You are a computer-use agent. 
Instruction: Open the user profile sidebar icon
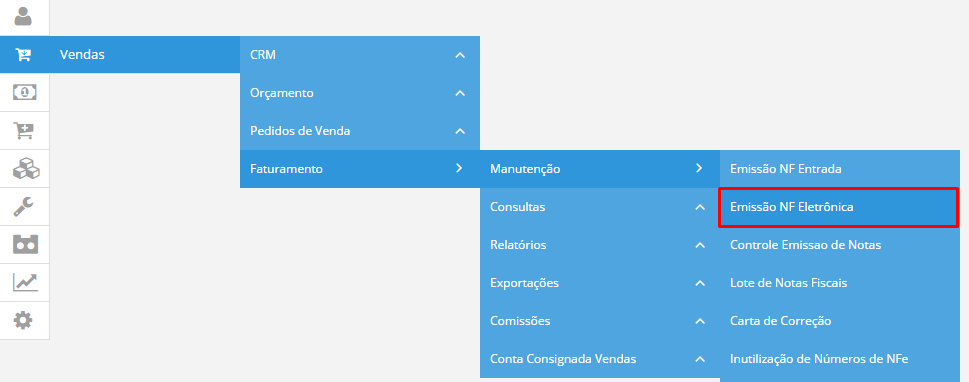(23, 16)
